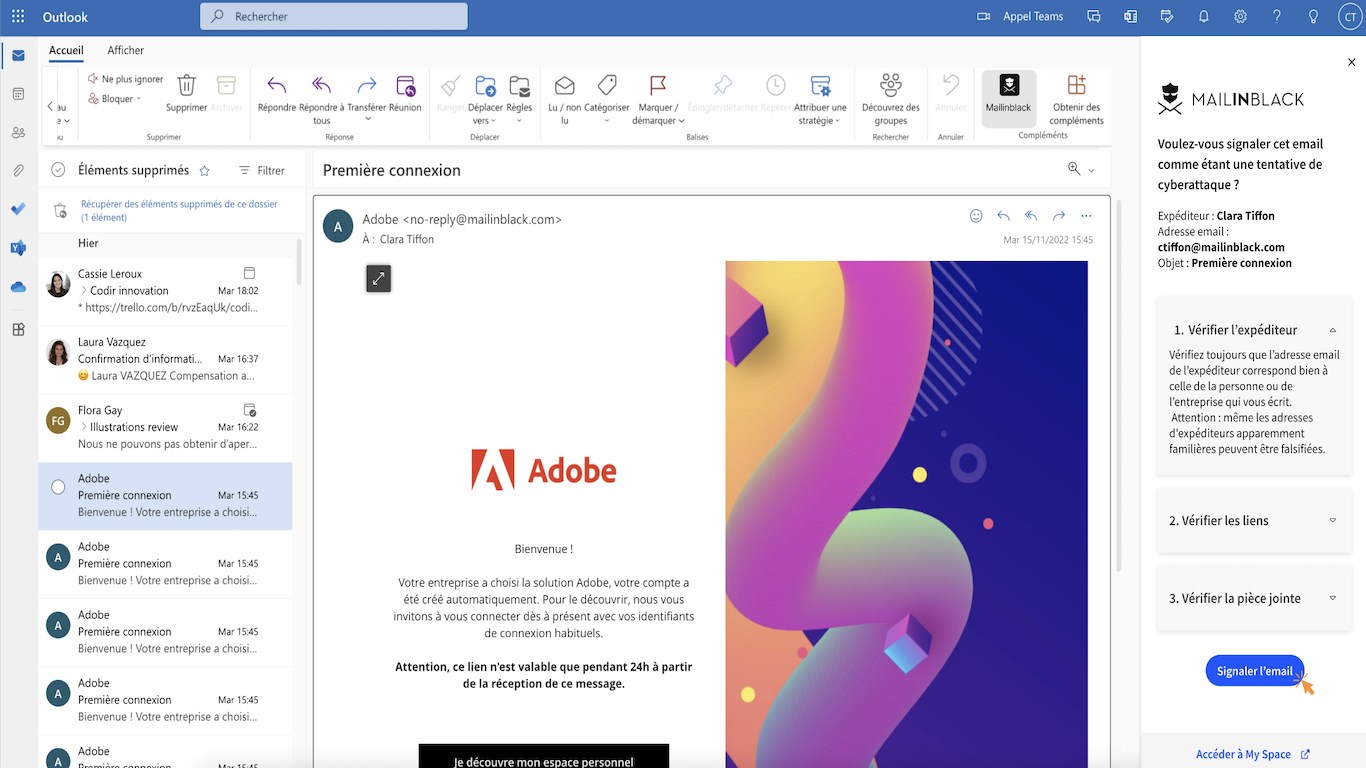Open Calendar in left sidebar
This screenshot has height=768, width=1366.
pyautogui.click(x=18, y=93)
